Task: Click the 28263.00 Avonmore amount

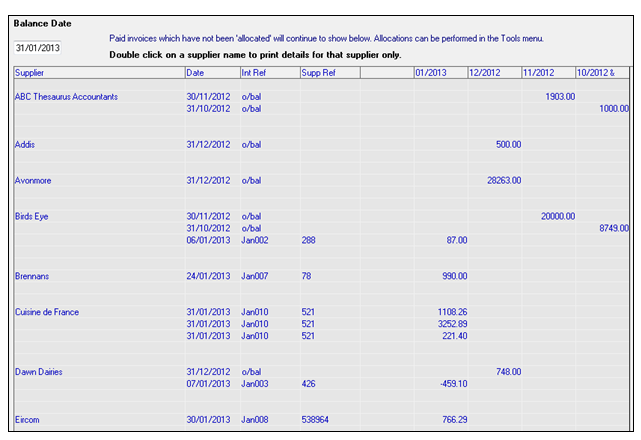Action: 504,181
